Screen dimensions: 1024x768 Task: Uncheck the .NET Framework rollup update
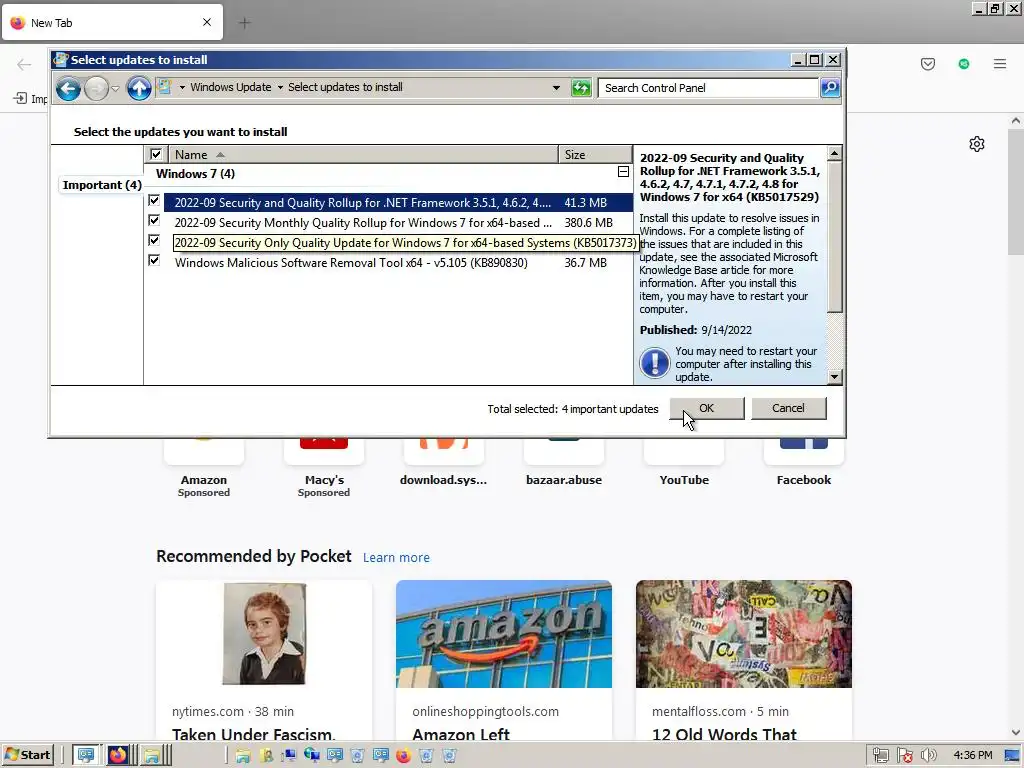coord(154,200)
